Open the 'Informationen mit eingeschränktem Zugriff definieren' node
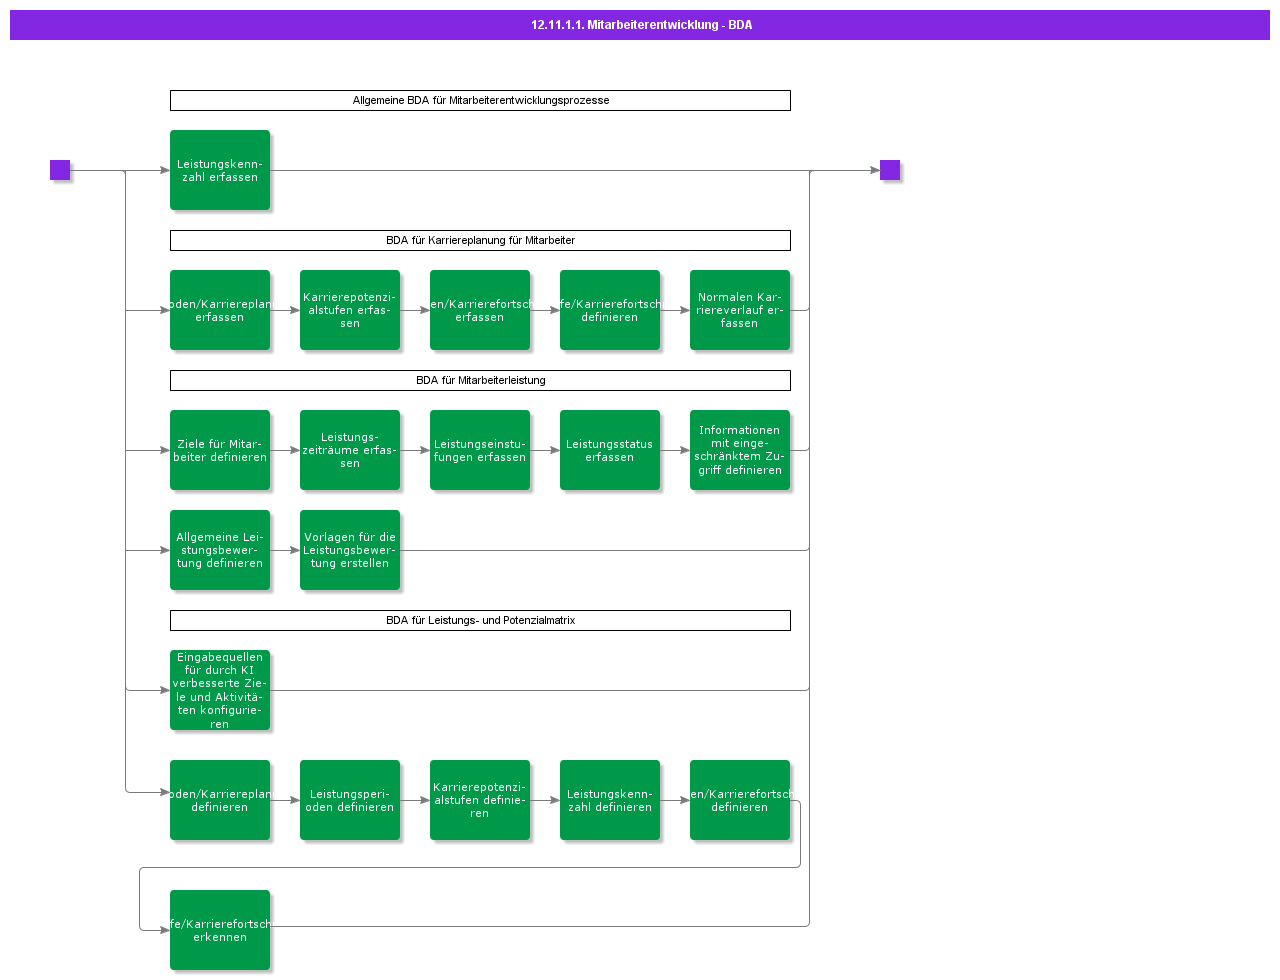The height and width of the screenshot is (980, 1280). point(740,450)
